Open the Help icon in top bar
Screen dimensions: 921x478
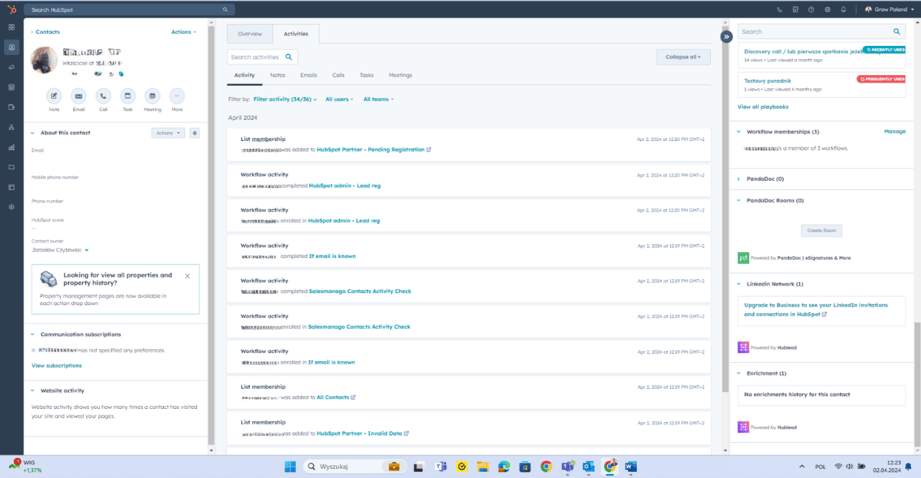(x=811, y=9)
